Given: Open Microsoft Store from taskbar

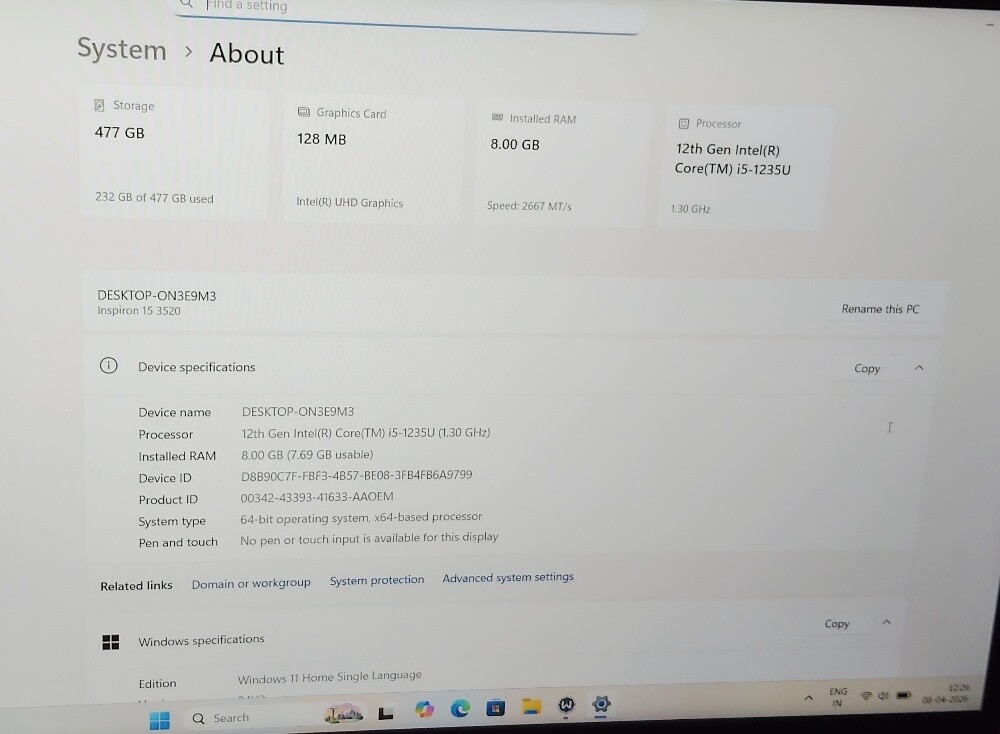Looking at the screenshot, I should [x=496, y=707].
